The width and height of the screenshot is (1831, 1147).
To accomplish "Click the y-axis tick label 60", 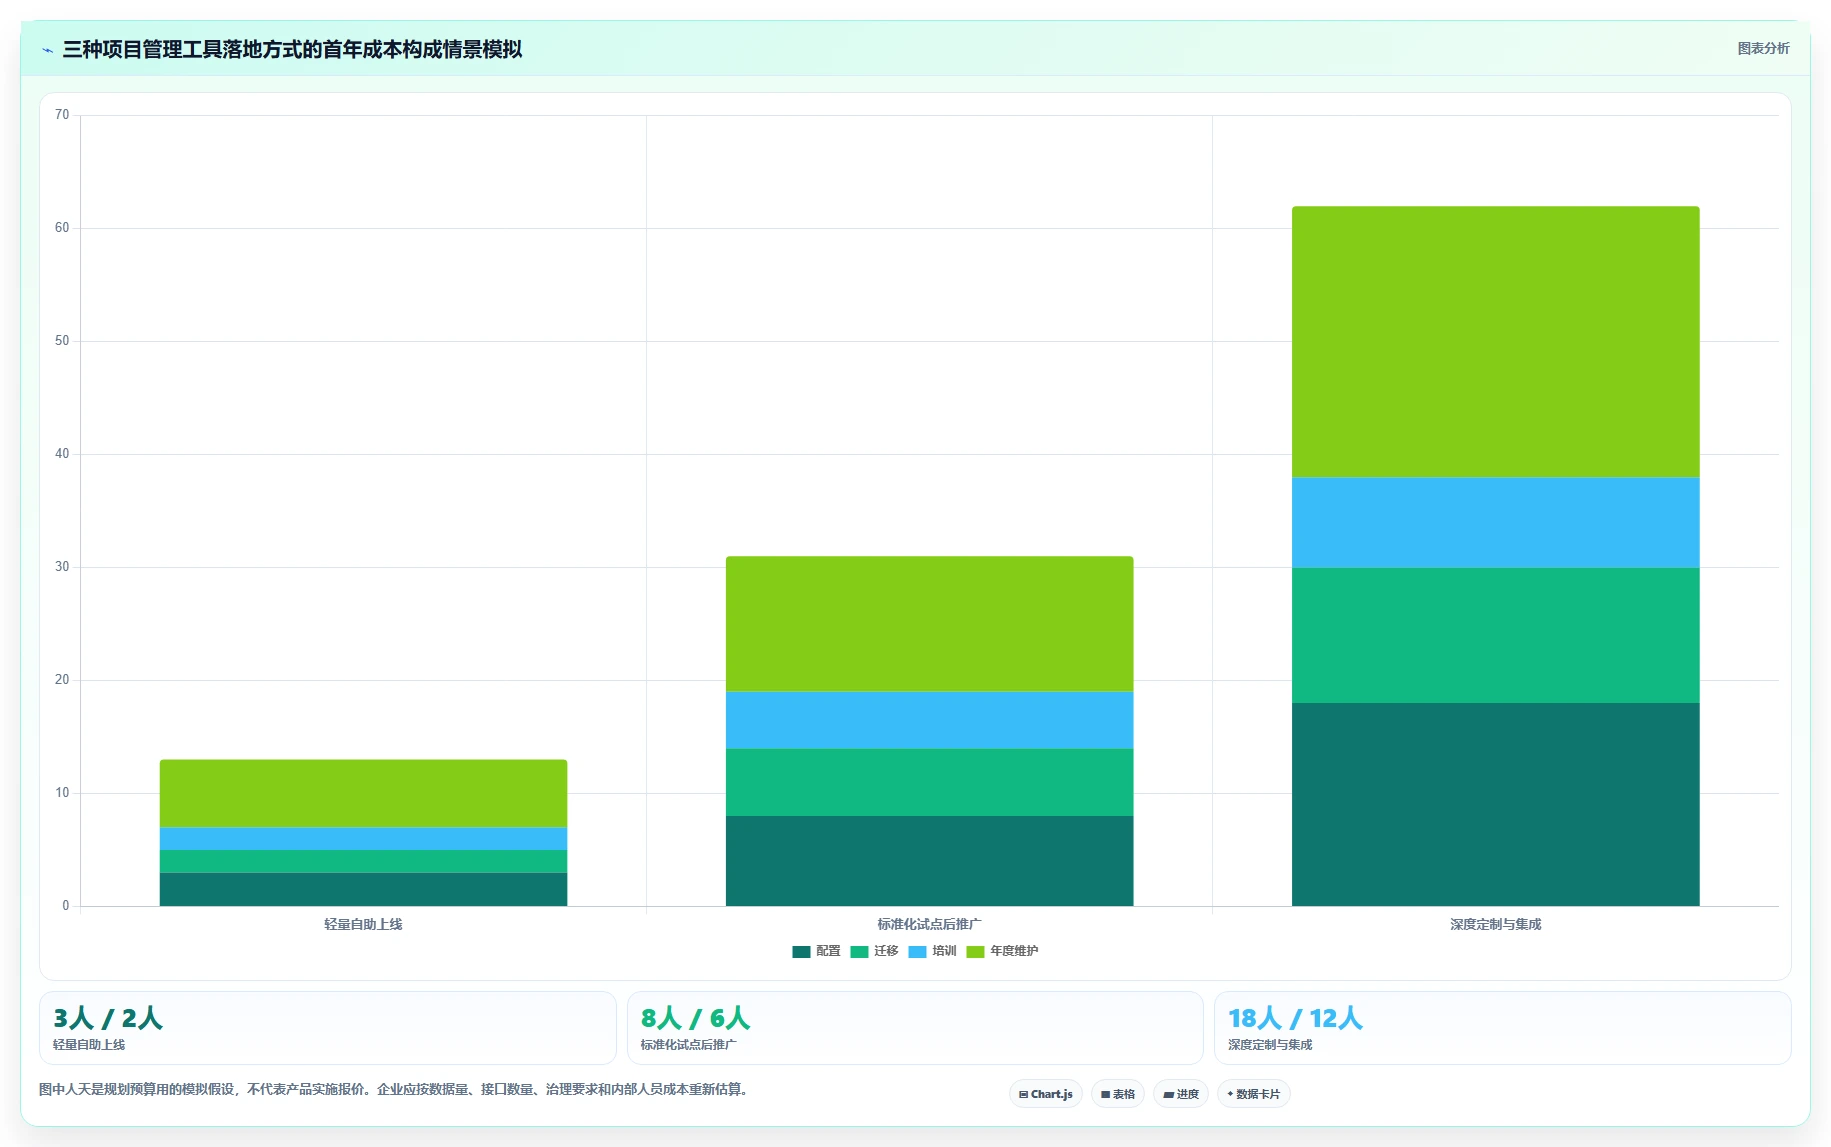I will [x=62, y=228].
